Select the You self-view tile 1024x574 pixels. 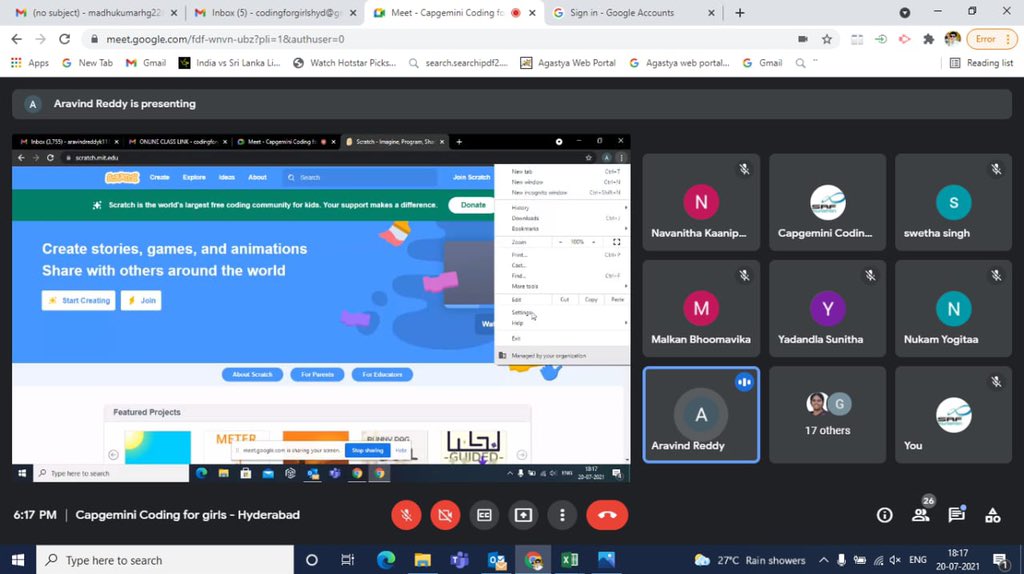point(953,415)
